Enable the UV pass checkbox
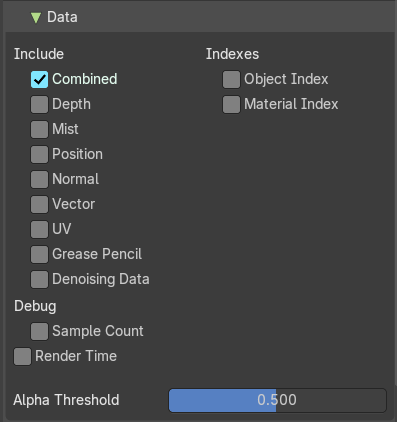 click(39, 229)
